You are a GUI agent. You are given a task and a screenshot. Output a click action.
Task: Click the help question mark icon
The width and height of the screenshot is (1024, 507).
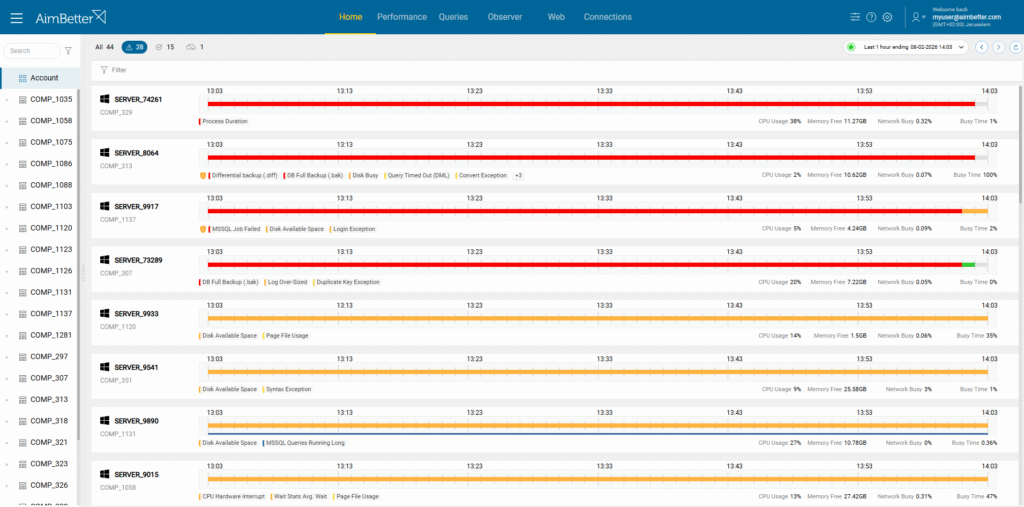pyautogui.click(x=871, y=17)
